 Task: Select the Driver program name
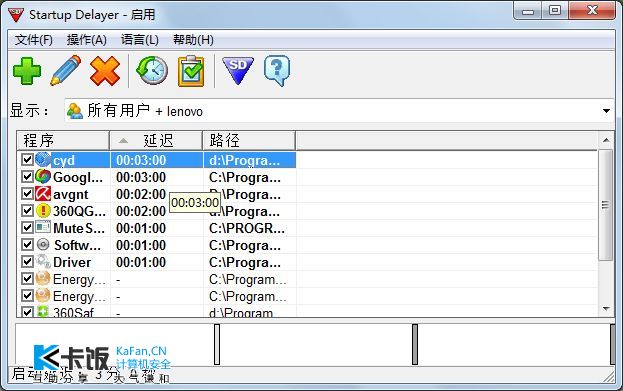pos(72,263)
